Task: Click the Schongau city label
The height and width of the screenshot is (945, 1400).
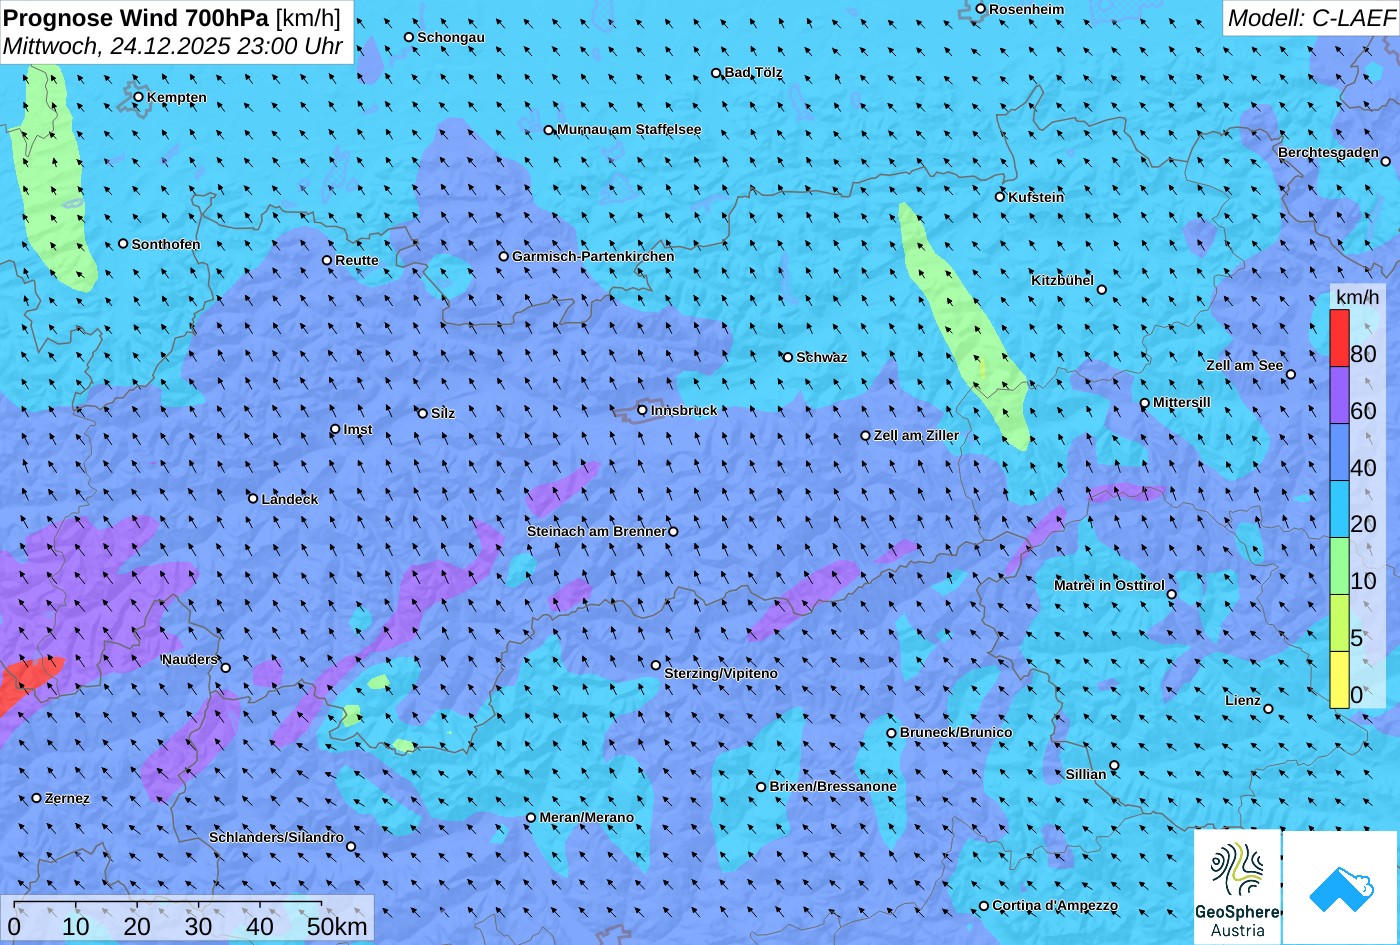Action: click(451, 37)
